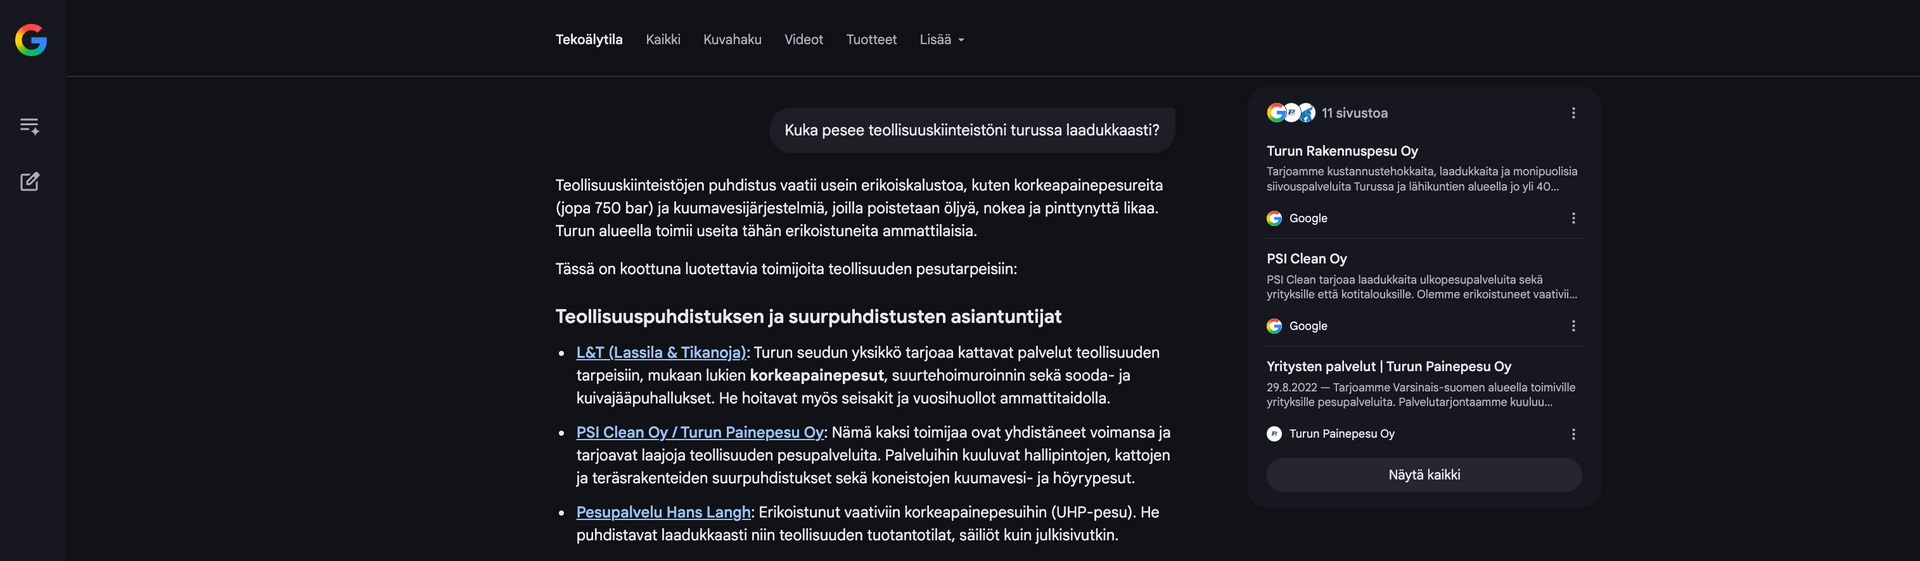Click the Google favicon under PSI Clean Oy

[x=1274, y=326]
